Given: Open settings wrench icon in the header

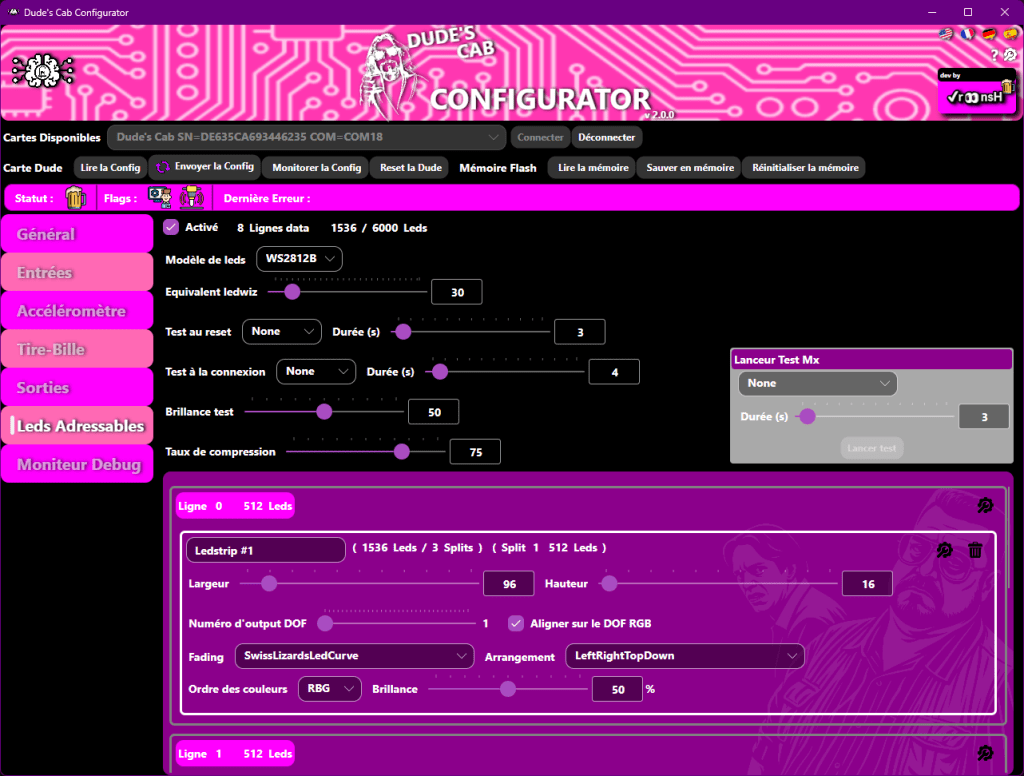Looking at the screenshot, I should pyautogui.click(x=1010, y=55).
